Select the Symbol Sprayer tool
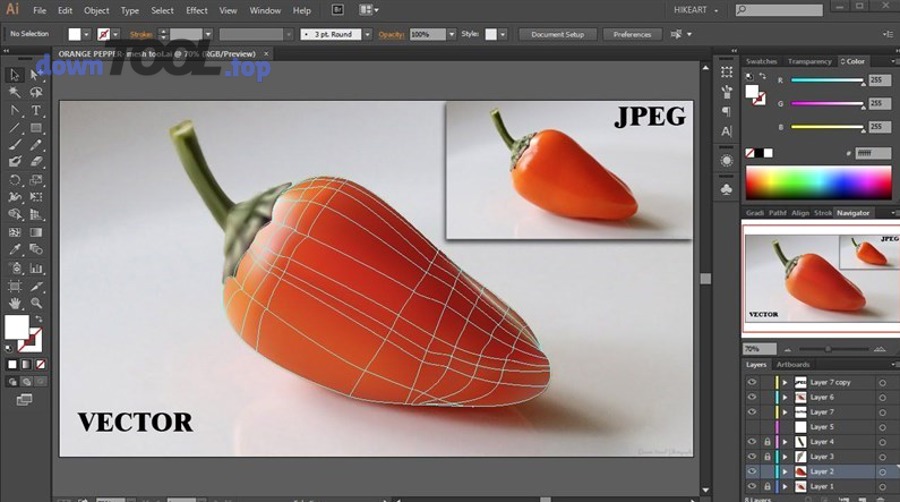Image resolution: width=900 pixels, height=502 pixels. [14, 268]
